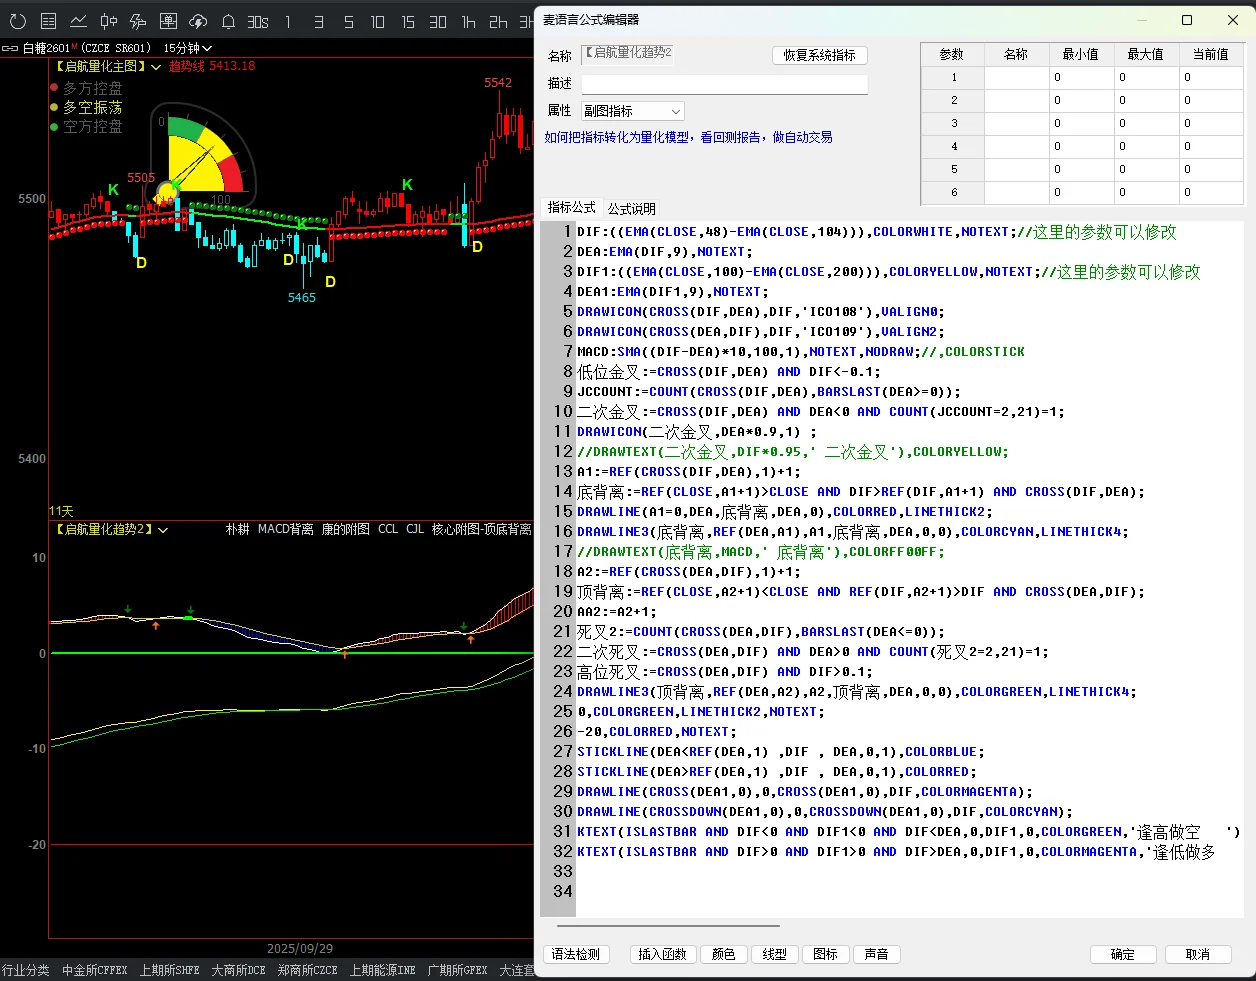
Task: Click code line 27 STICKLINE COLORBLUE
Action: coord(781,752)
